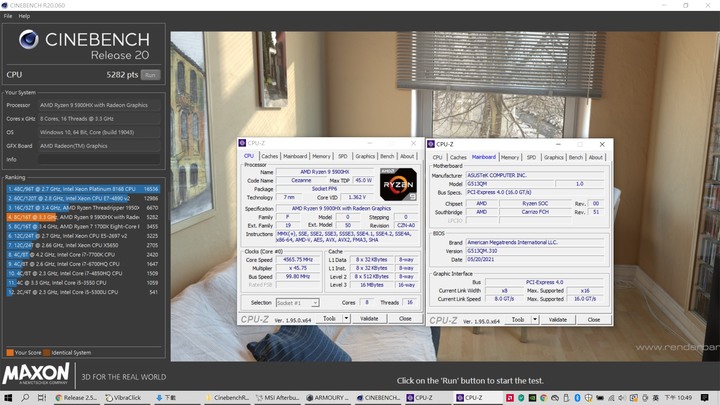
Task: Open Task View from taskbar
Action: tap(42, 398)
